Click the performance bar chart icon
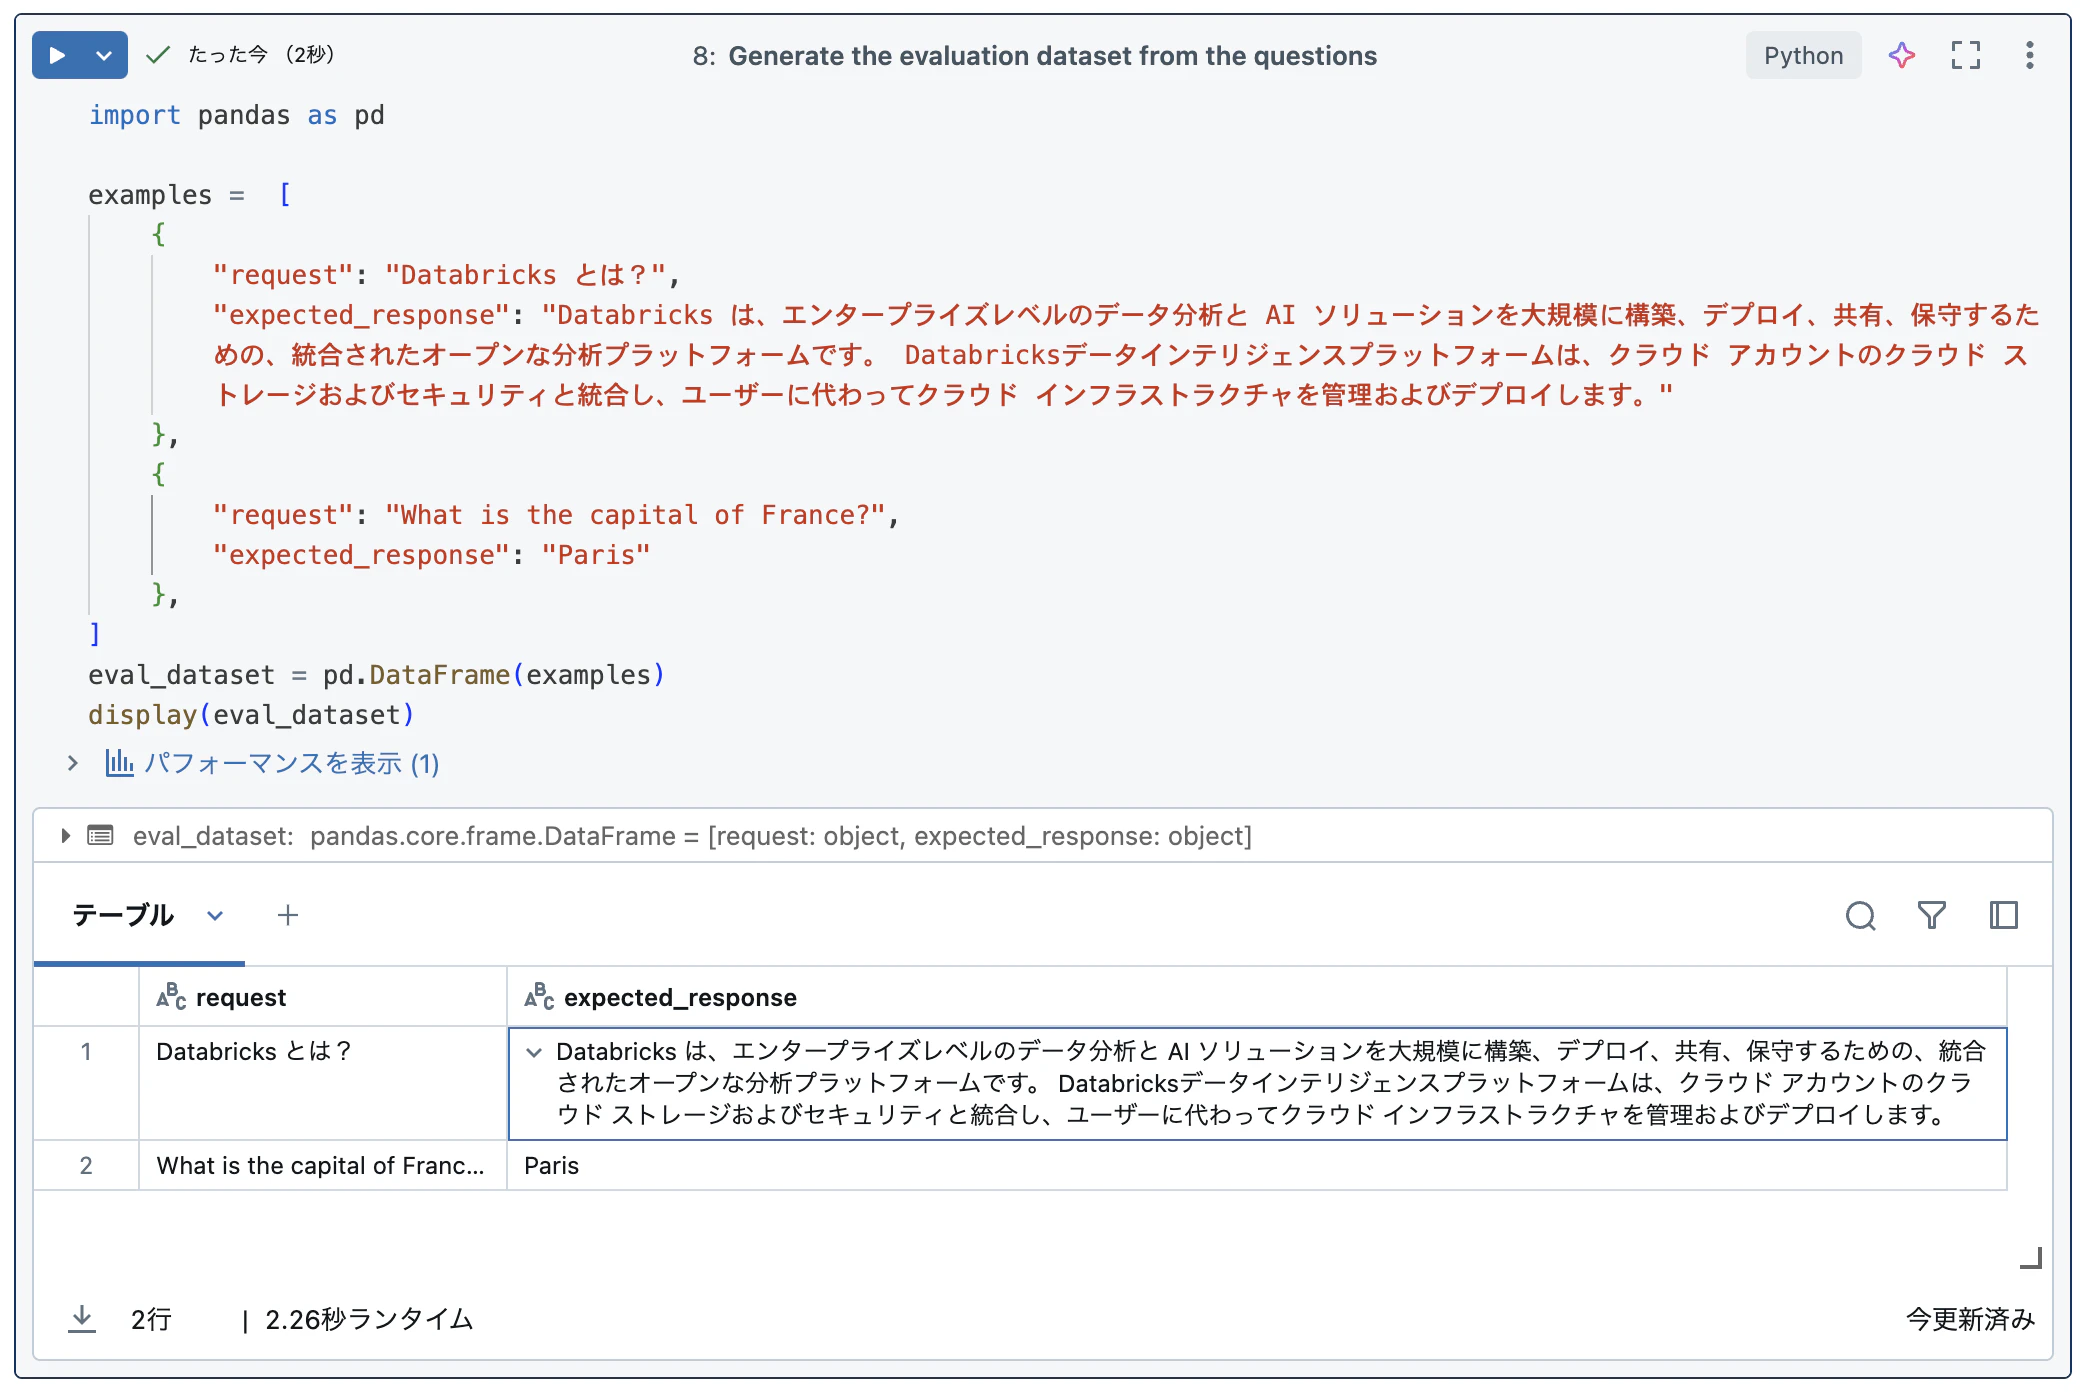 point(119,763)
